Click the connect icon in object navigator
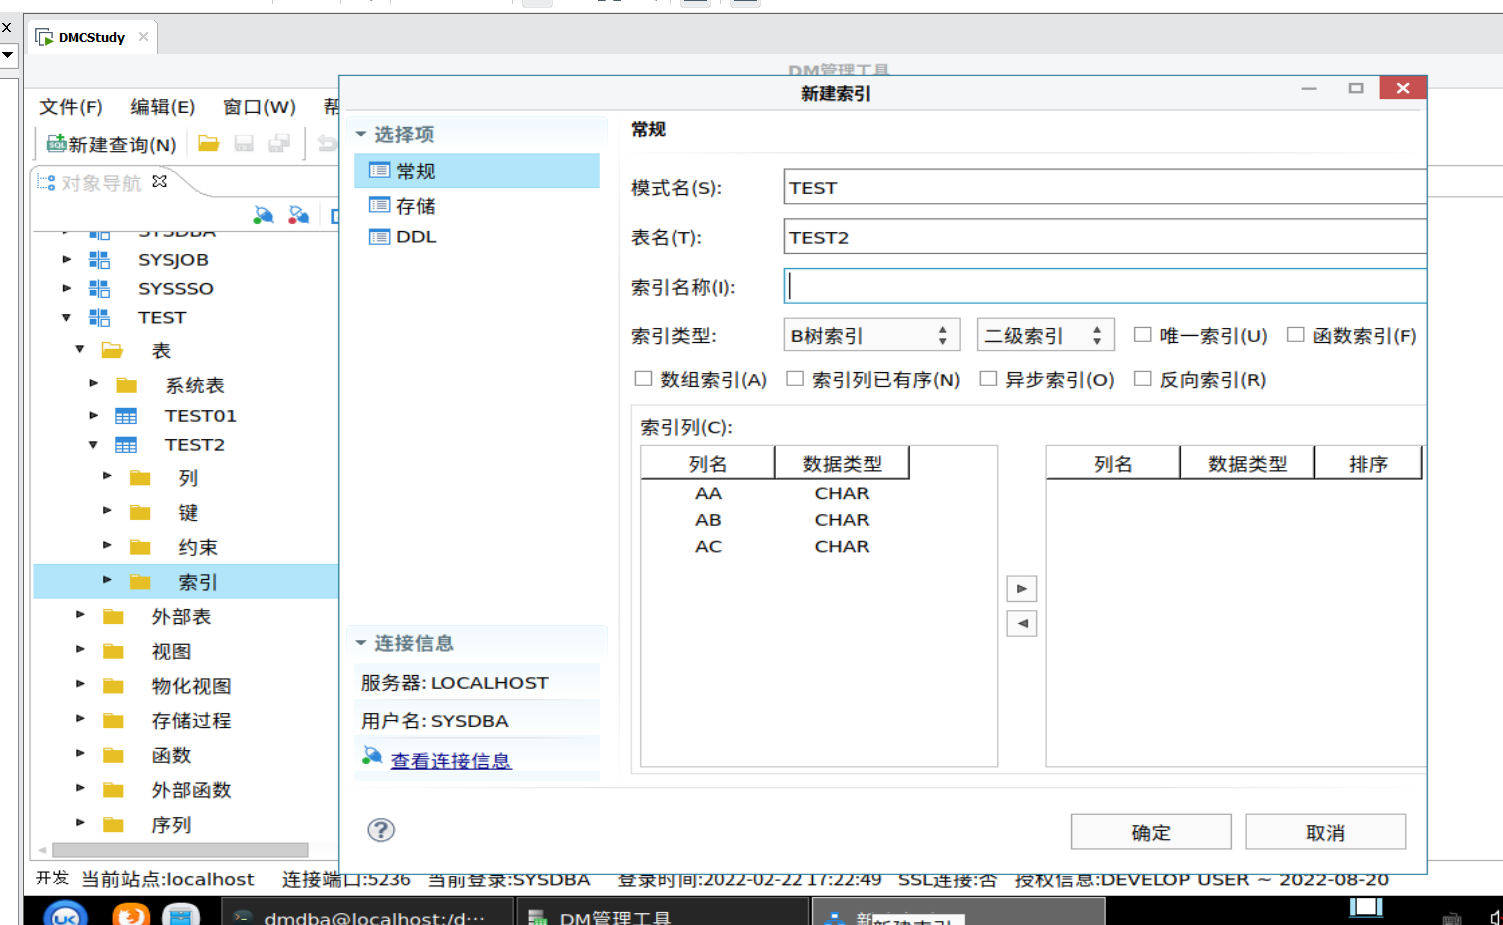 pos(262,215)
